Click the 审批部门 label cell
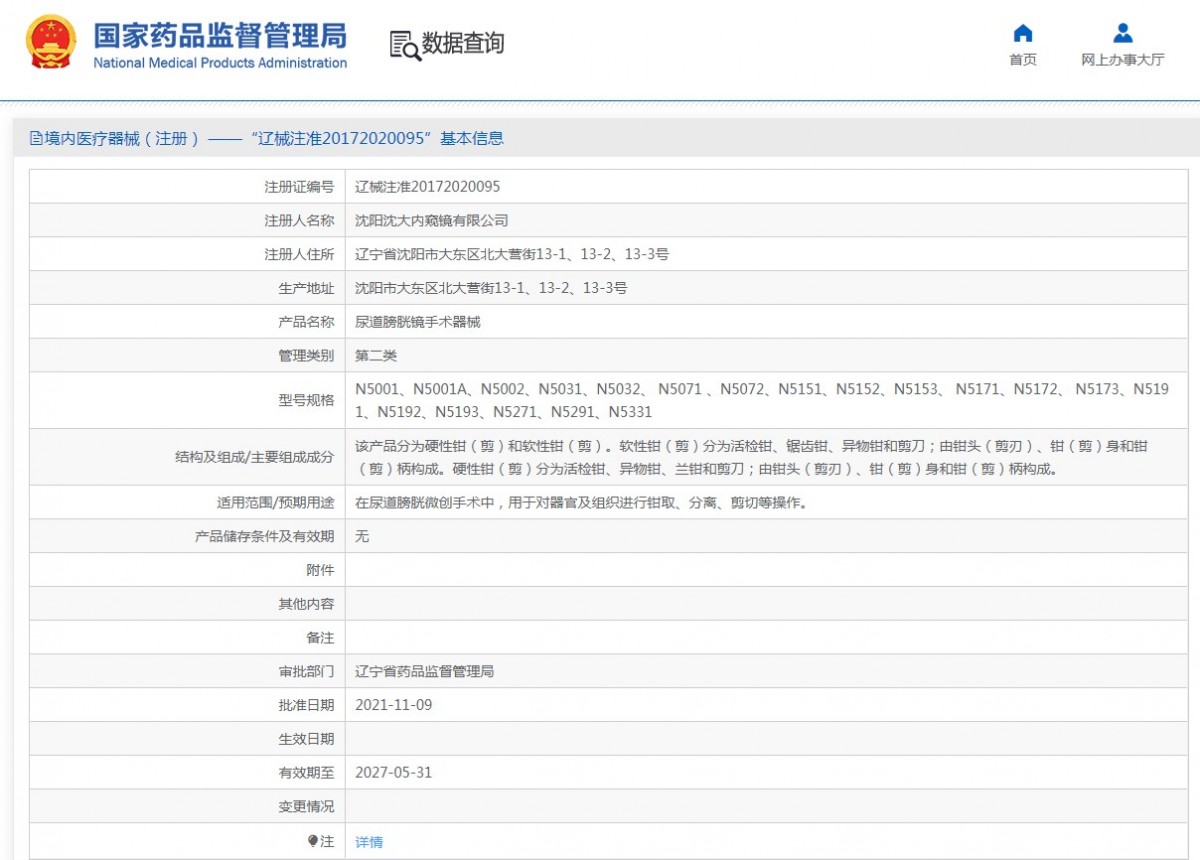1200x860 pixels. tap(187, 672)
